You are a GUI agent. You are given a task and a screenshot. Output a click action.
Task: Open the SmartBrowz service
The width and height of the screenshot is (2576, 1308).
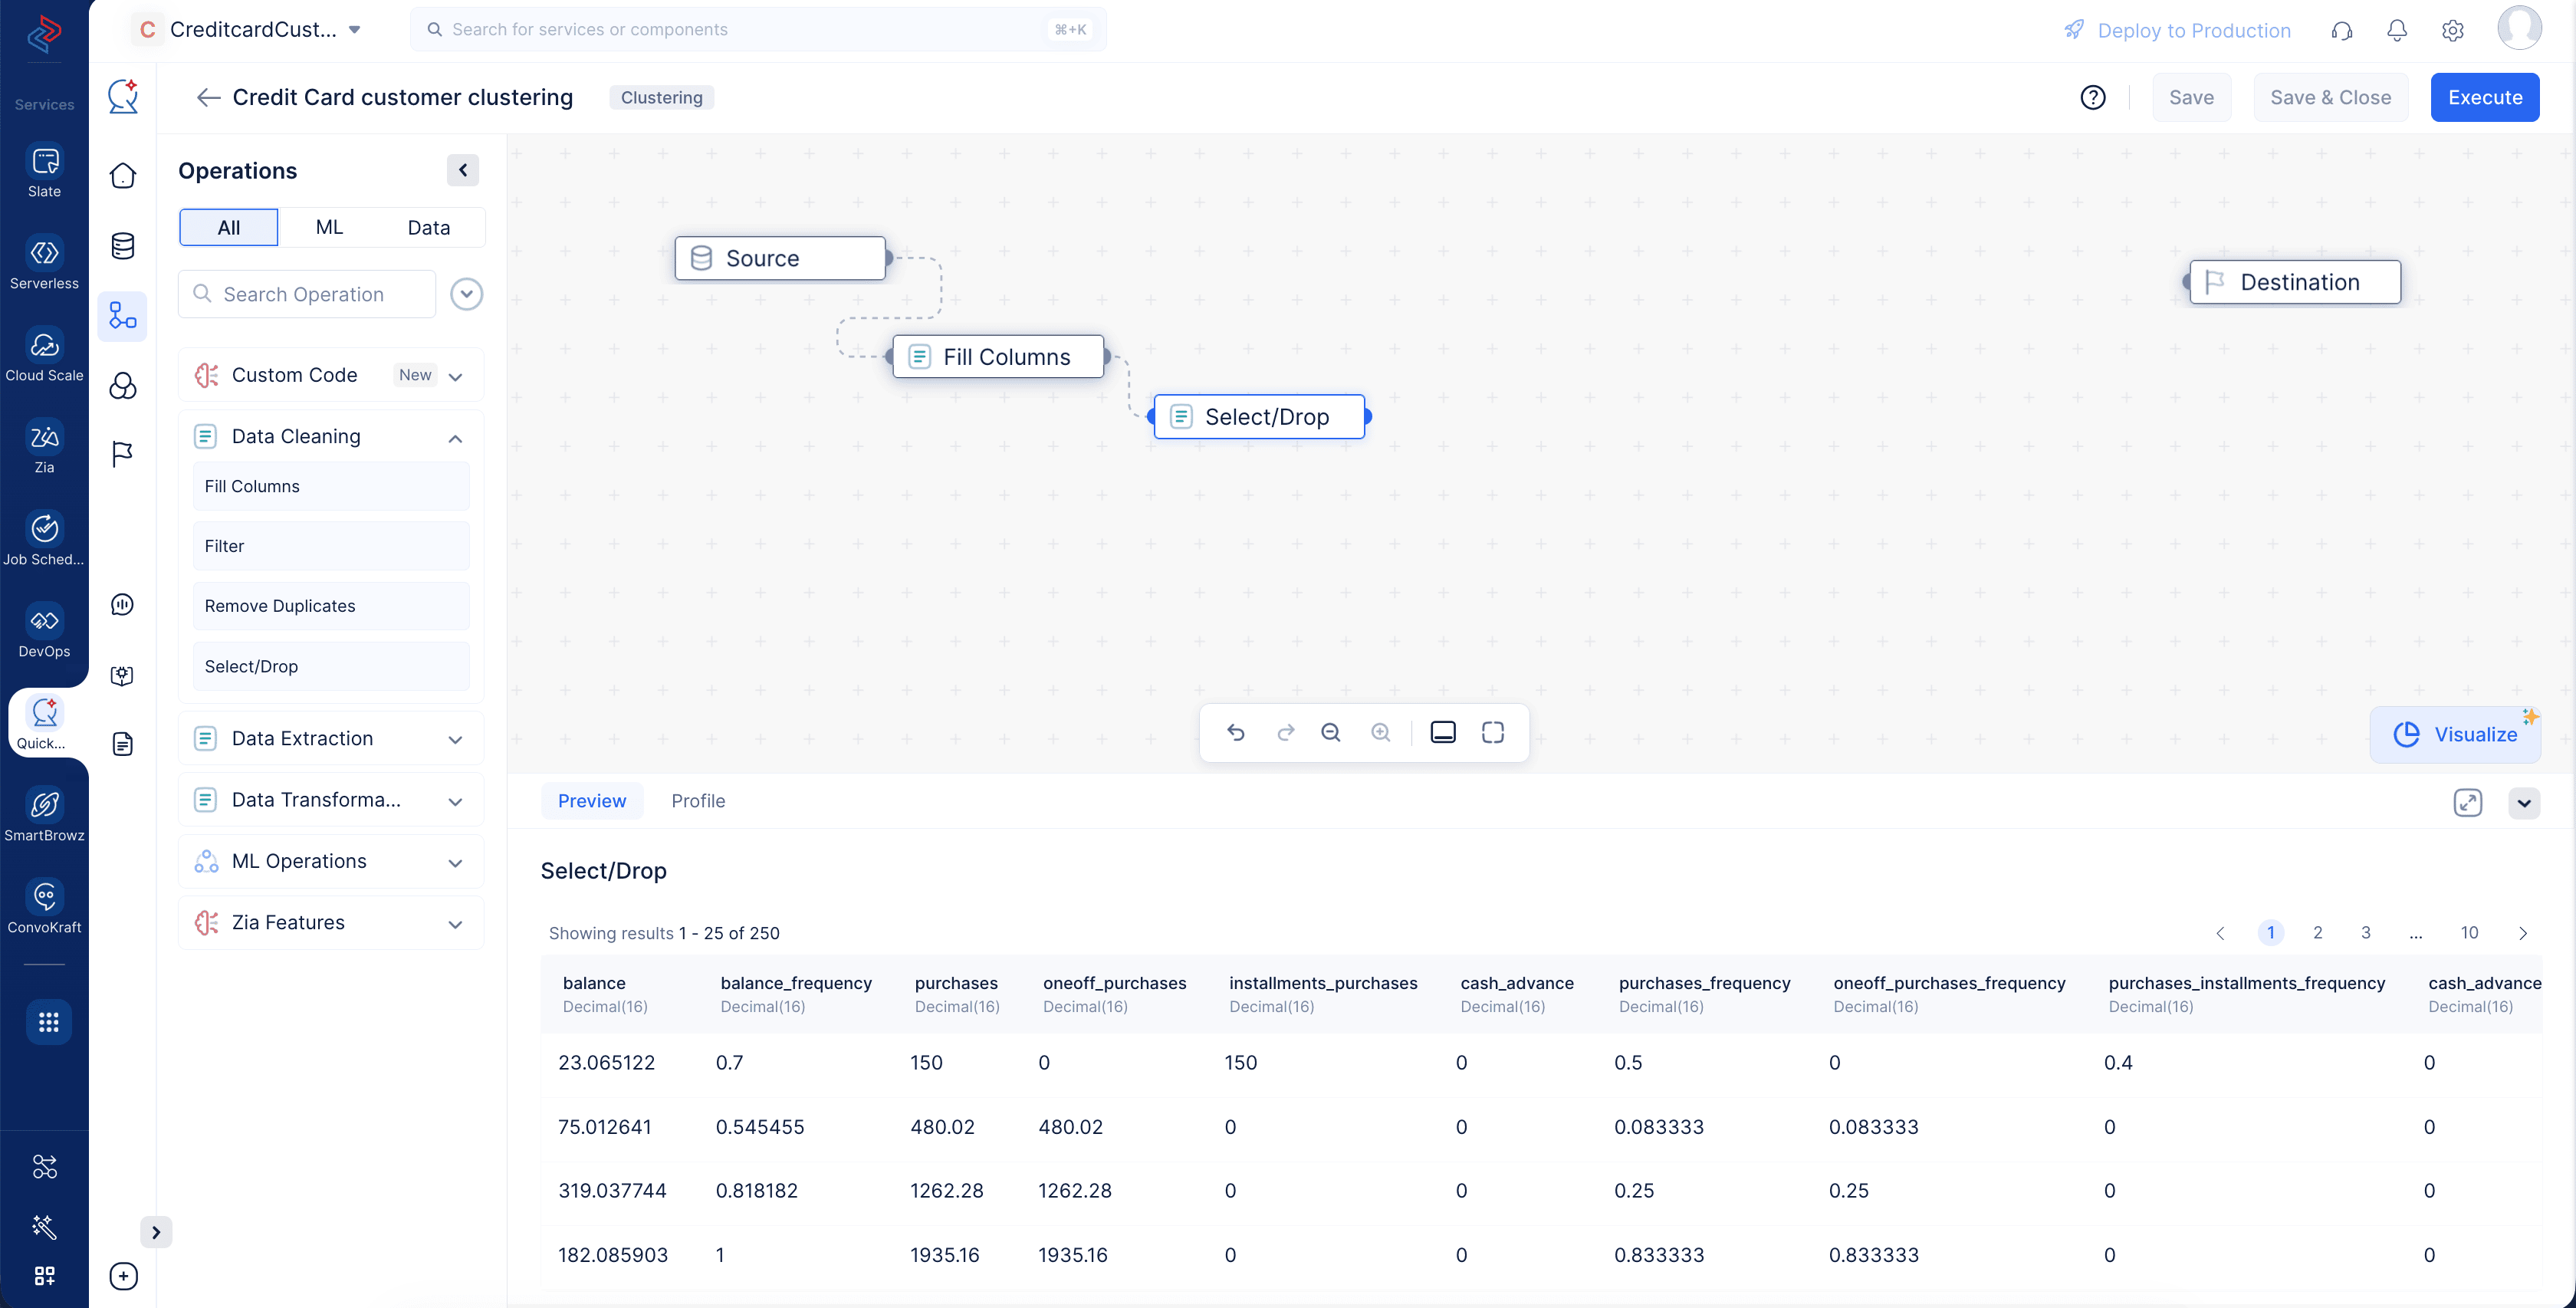pos(44,806)
